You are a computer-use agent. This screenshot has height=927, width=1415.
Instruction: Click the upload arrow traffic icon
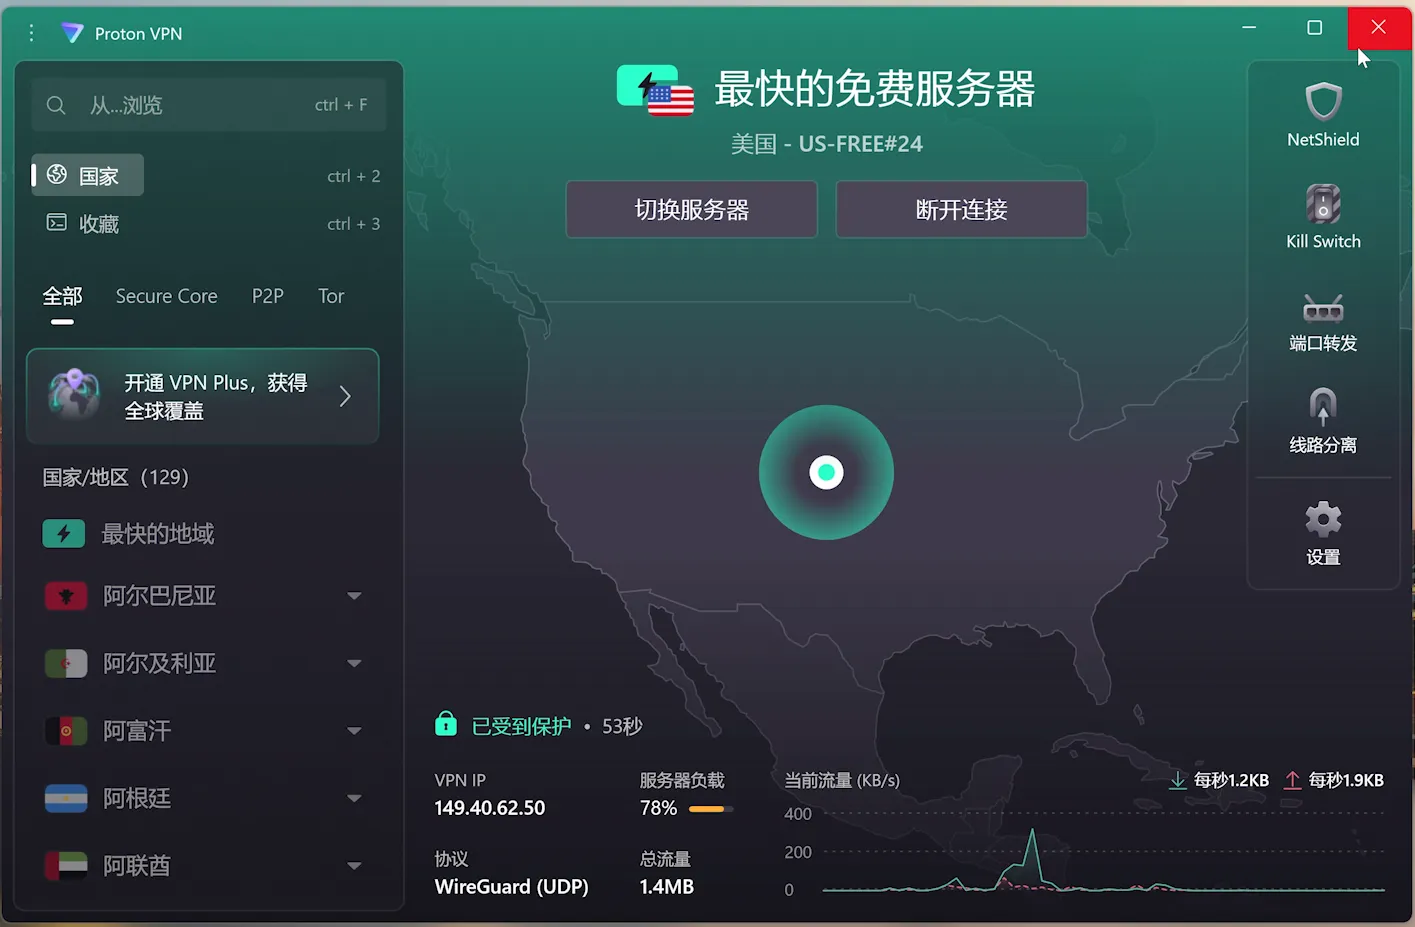pos(1292,780)
